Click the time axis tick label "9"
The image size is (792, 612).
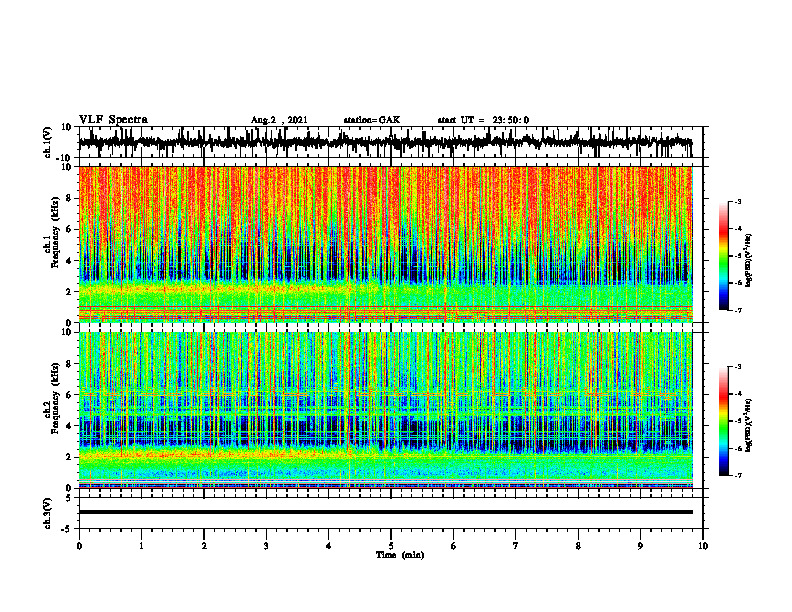640,546
